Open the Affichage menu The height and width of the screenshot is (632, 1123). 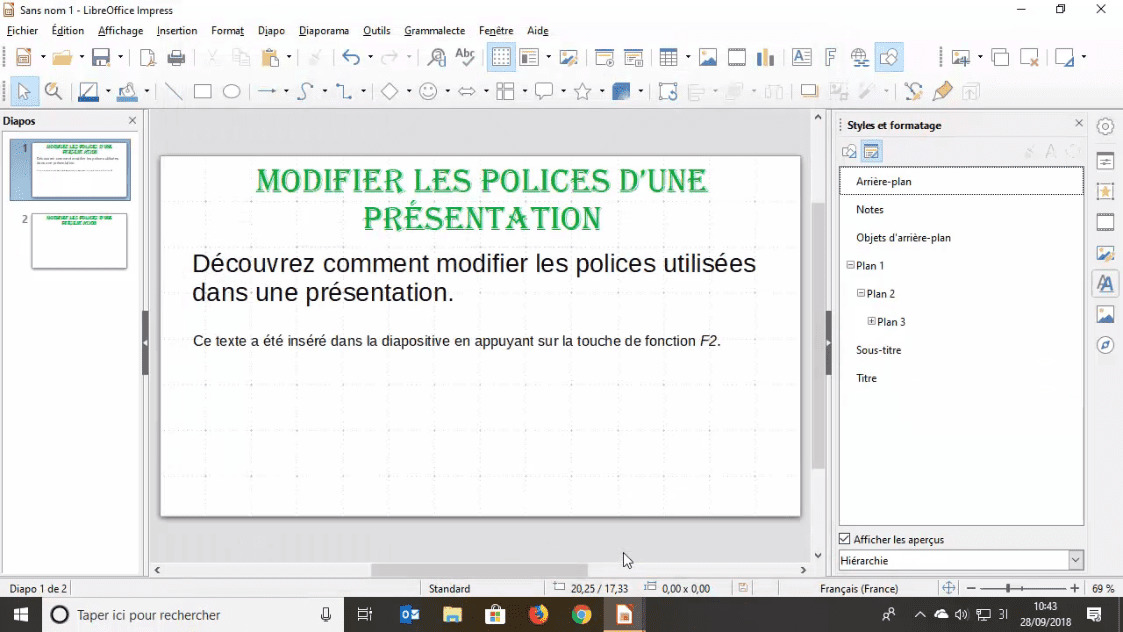(120, 31)
